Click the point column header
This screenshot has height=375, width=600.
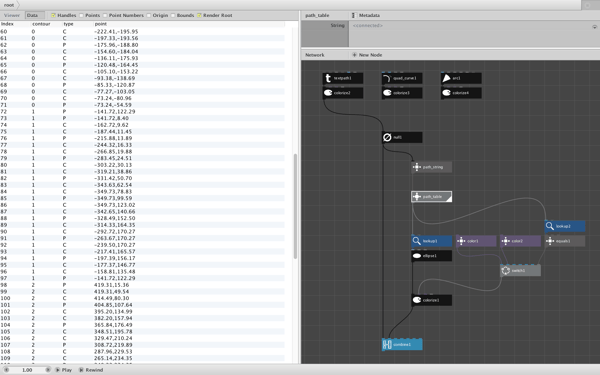tap(101, 24)
